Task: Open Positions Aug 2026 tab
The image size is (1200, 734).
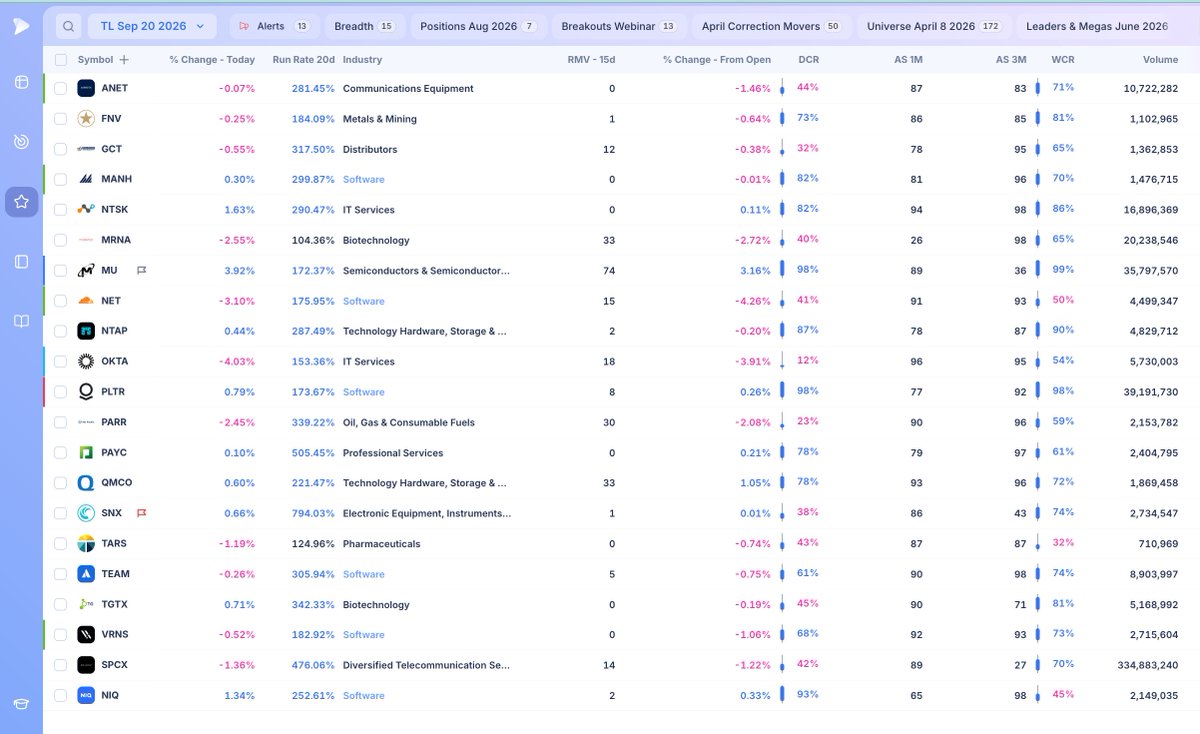Action: coord(477,26)
